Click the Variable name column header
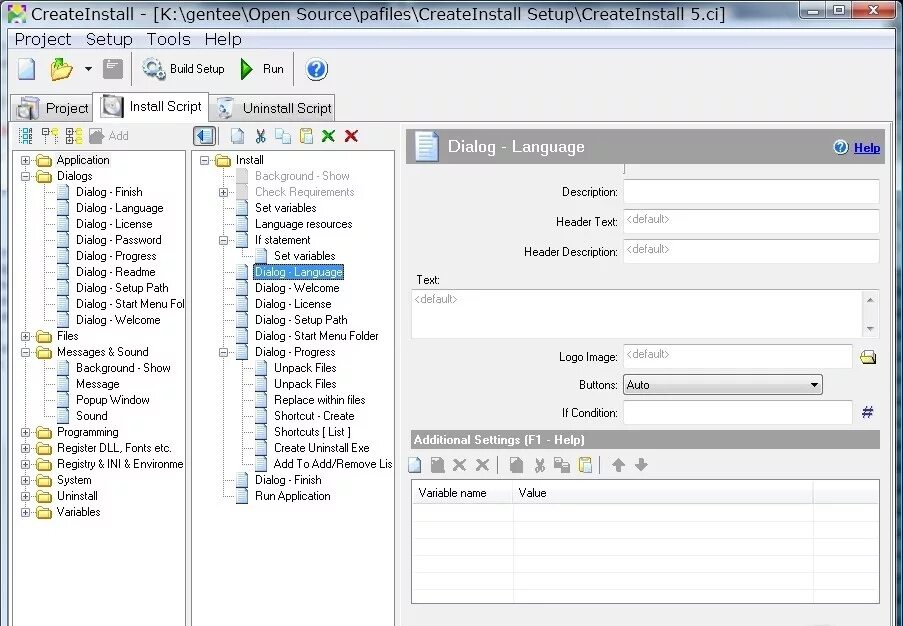The image size is (903, 626). point(462,493)
